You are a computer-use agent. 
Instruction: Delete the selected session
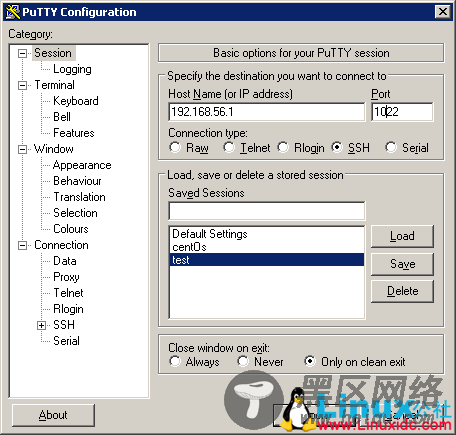(x=402, y=291)
